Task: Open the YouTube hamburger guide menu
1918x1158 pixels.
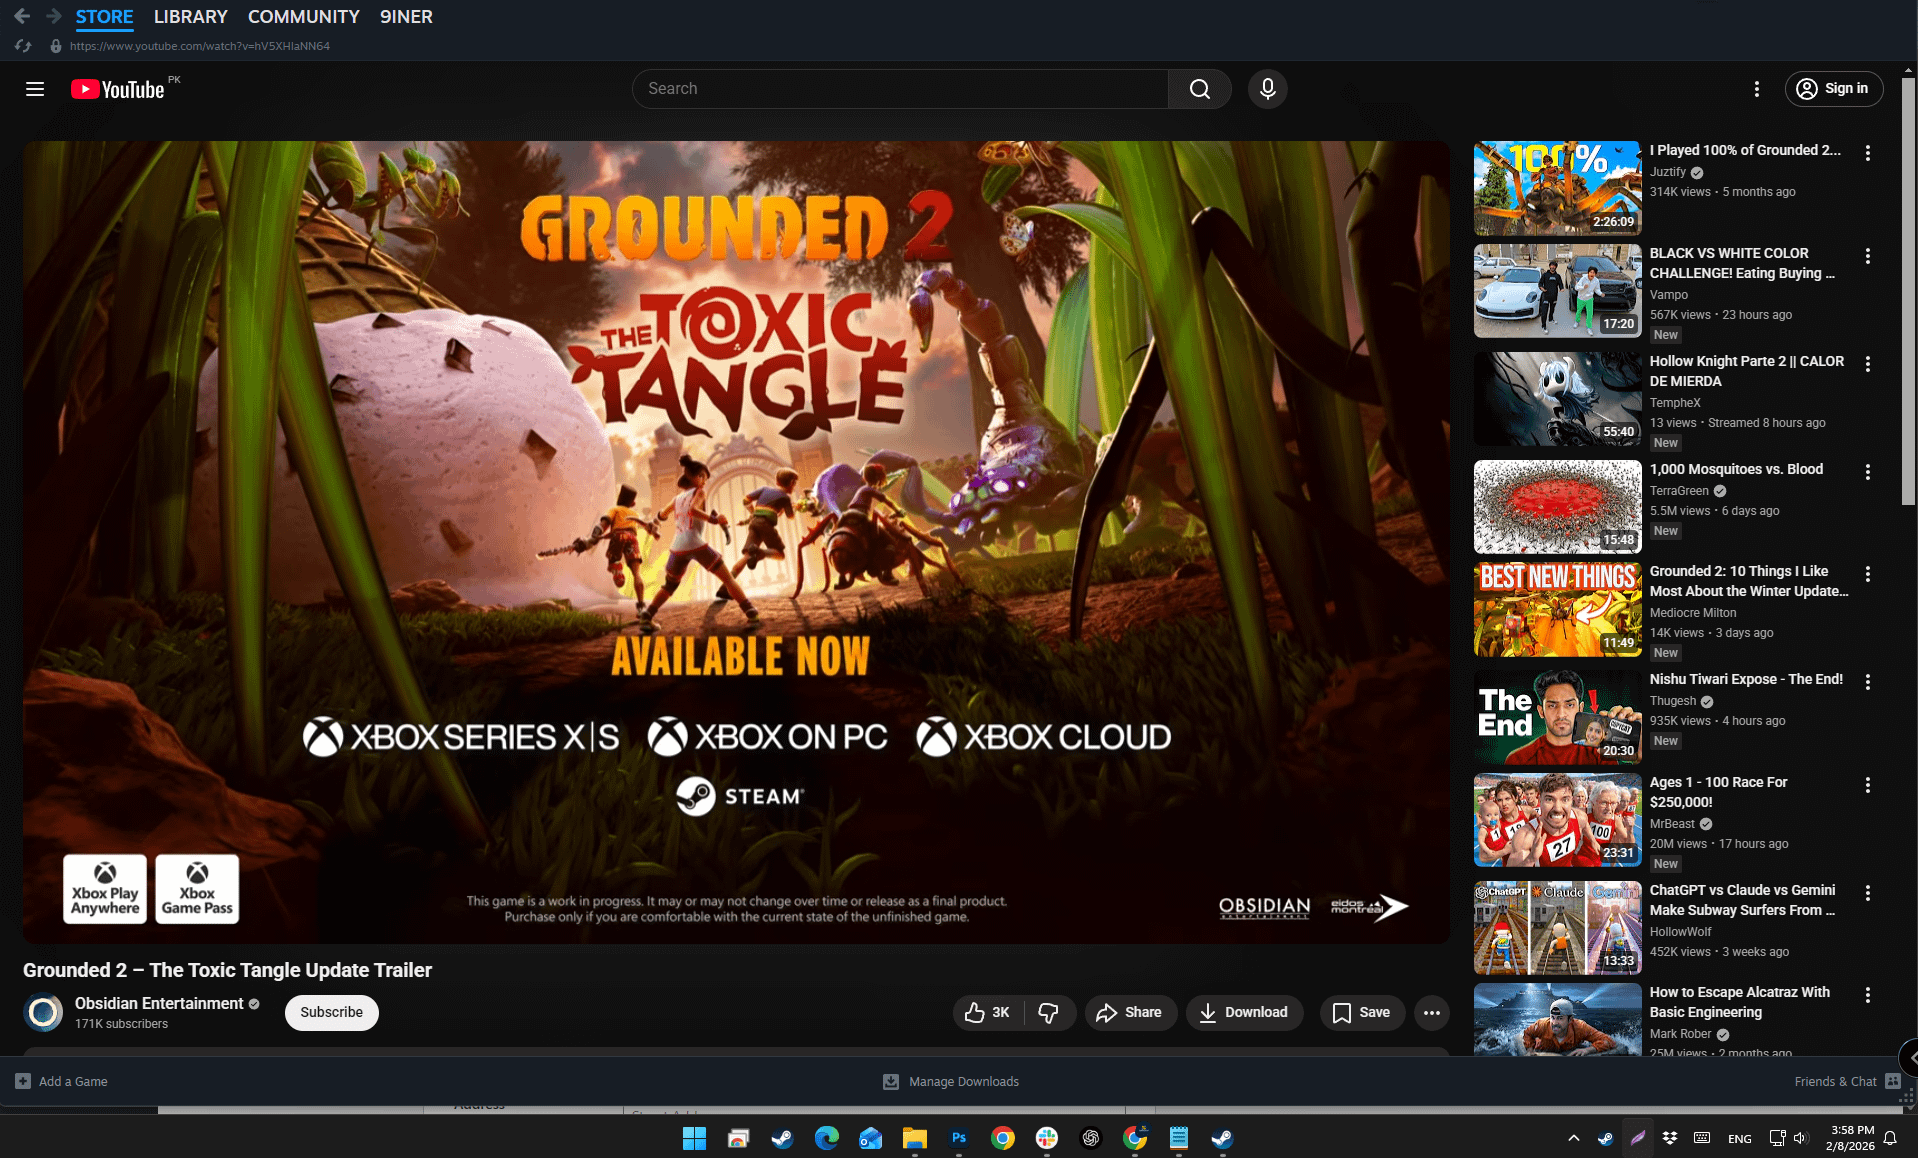Action: 35,89
